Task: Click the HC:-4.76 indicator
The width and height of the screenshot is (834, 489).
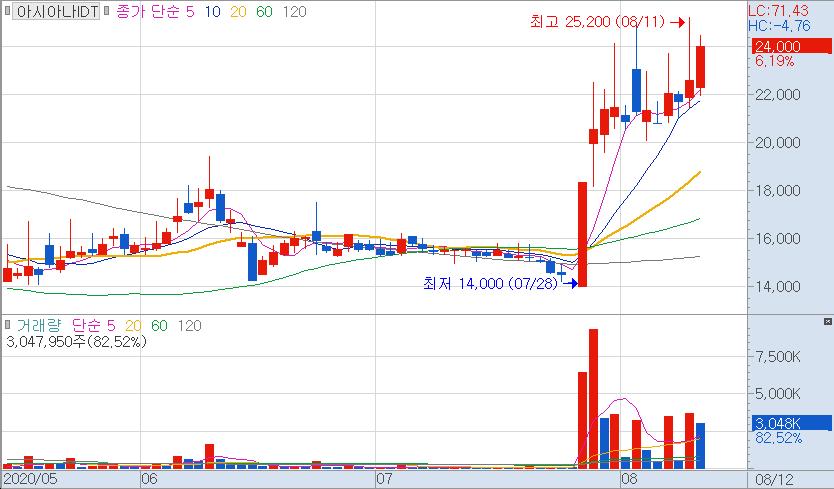Action: pyautogui.click(x=779, y=26)
